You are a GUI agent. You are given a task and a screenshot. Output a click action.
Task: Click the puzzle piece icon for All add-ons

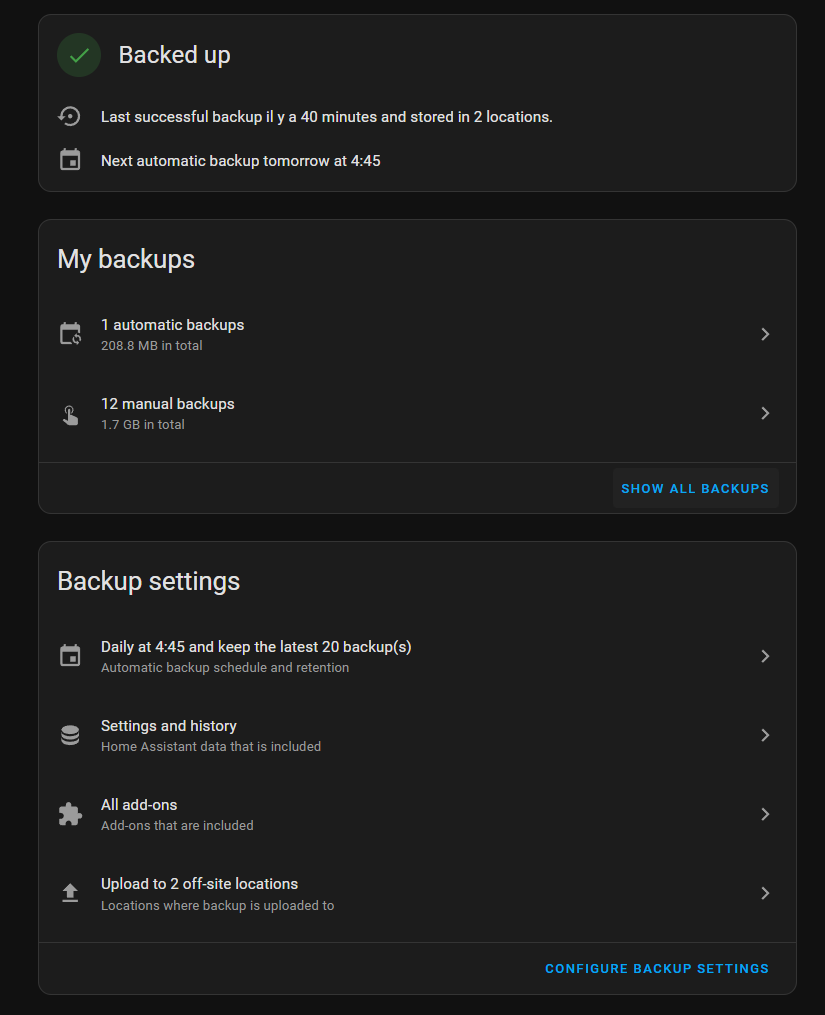point(70,814)
